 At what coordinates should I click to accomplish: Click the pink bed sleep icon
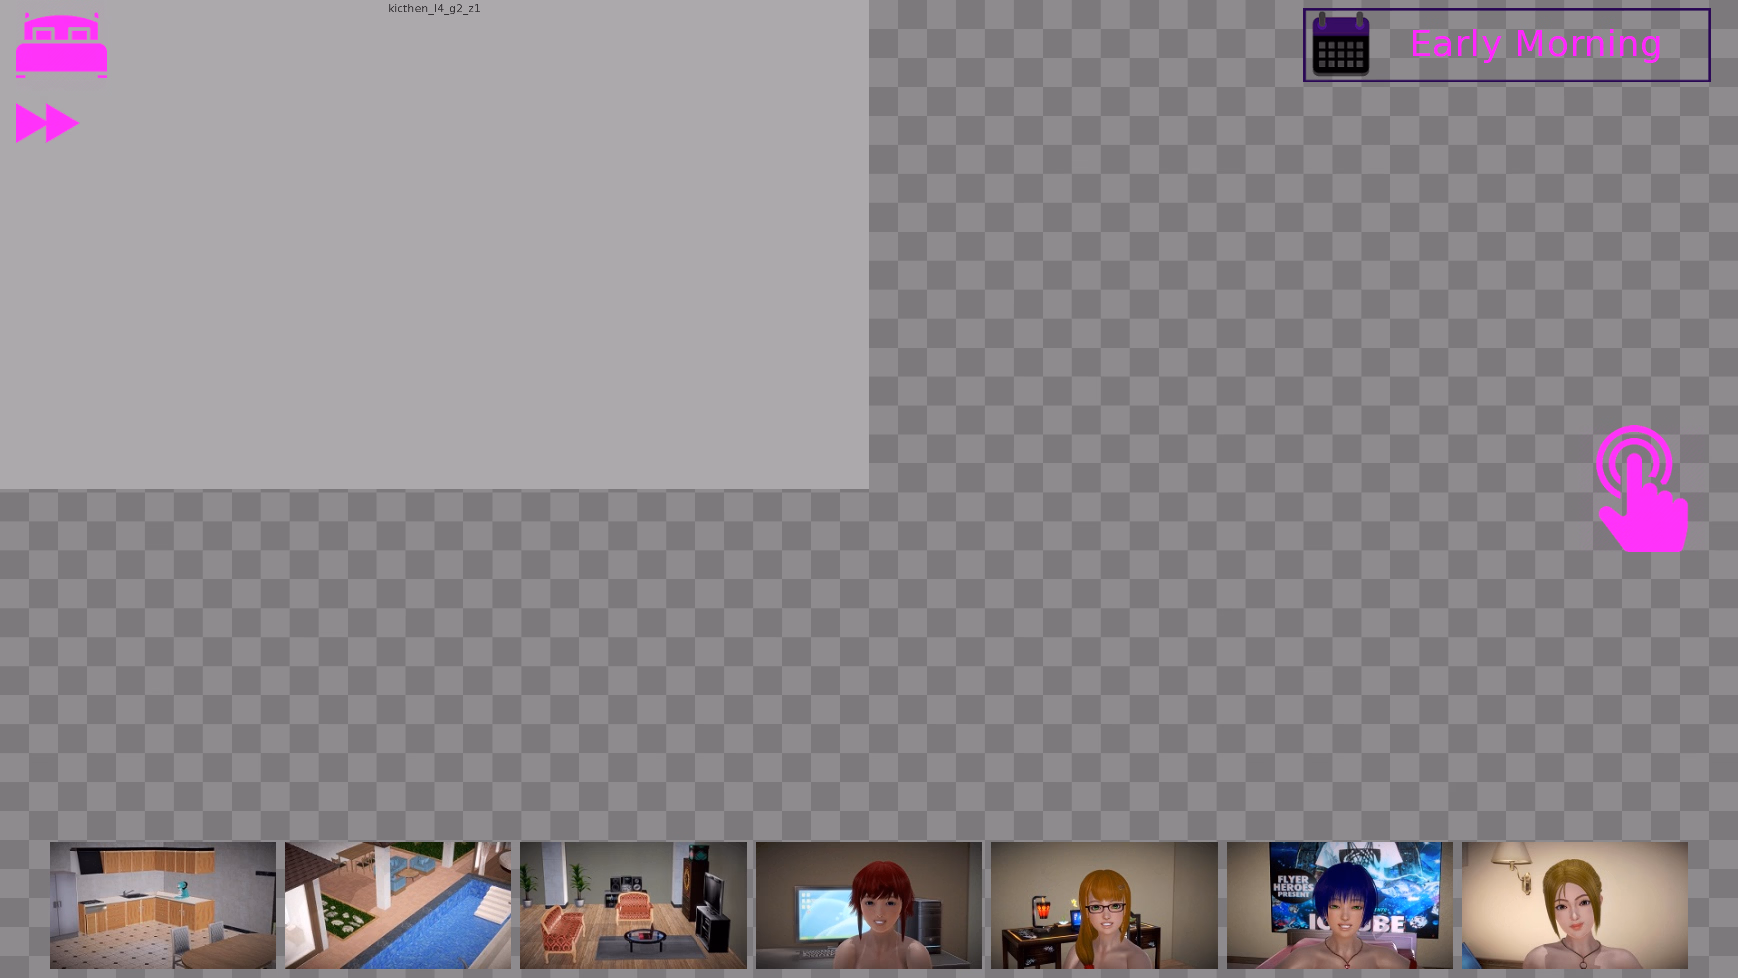[x=61, y=45]
